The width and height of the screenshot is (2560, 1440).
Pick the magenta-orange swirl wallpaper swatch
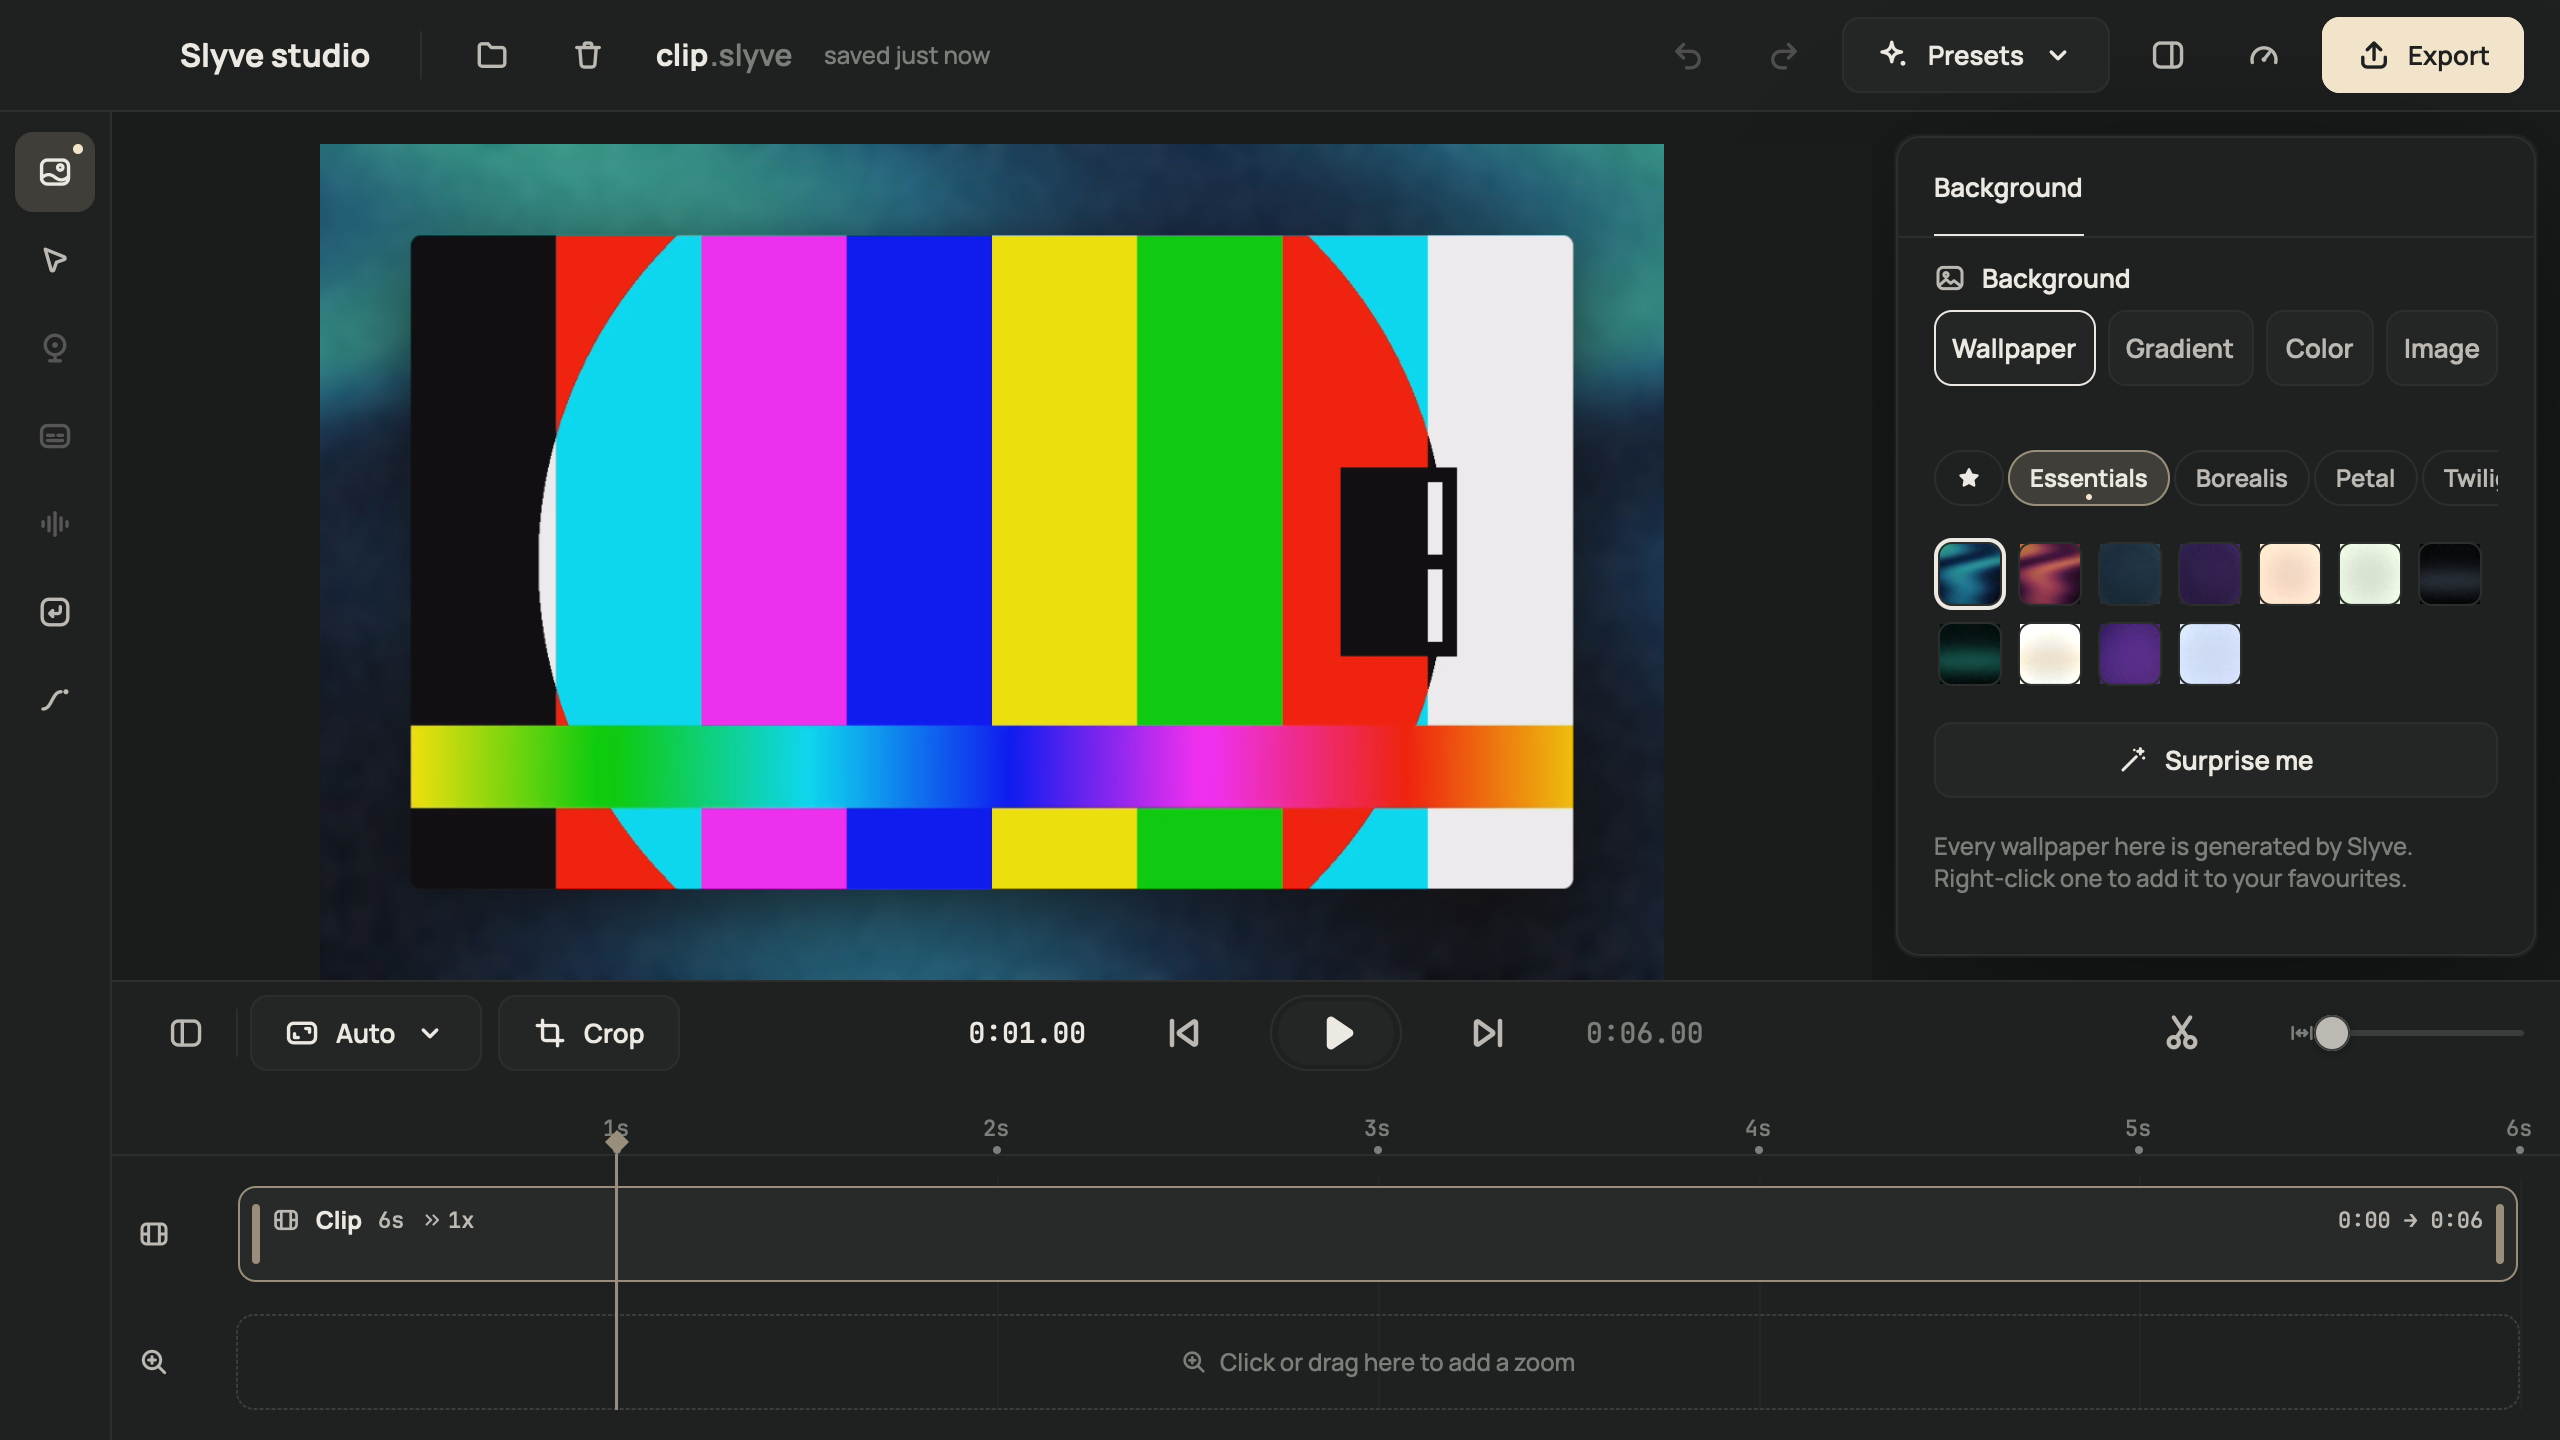[x=2049, y=574]
